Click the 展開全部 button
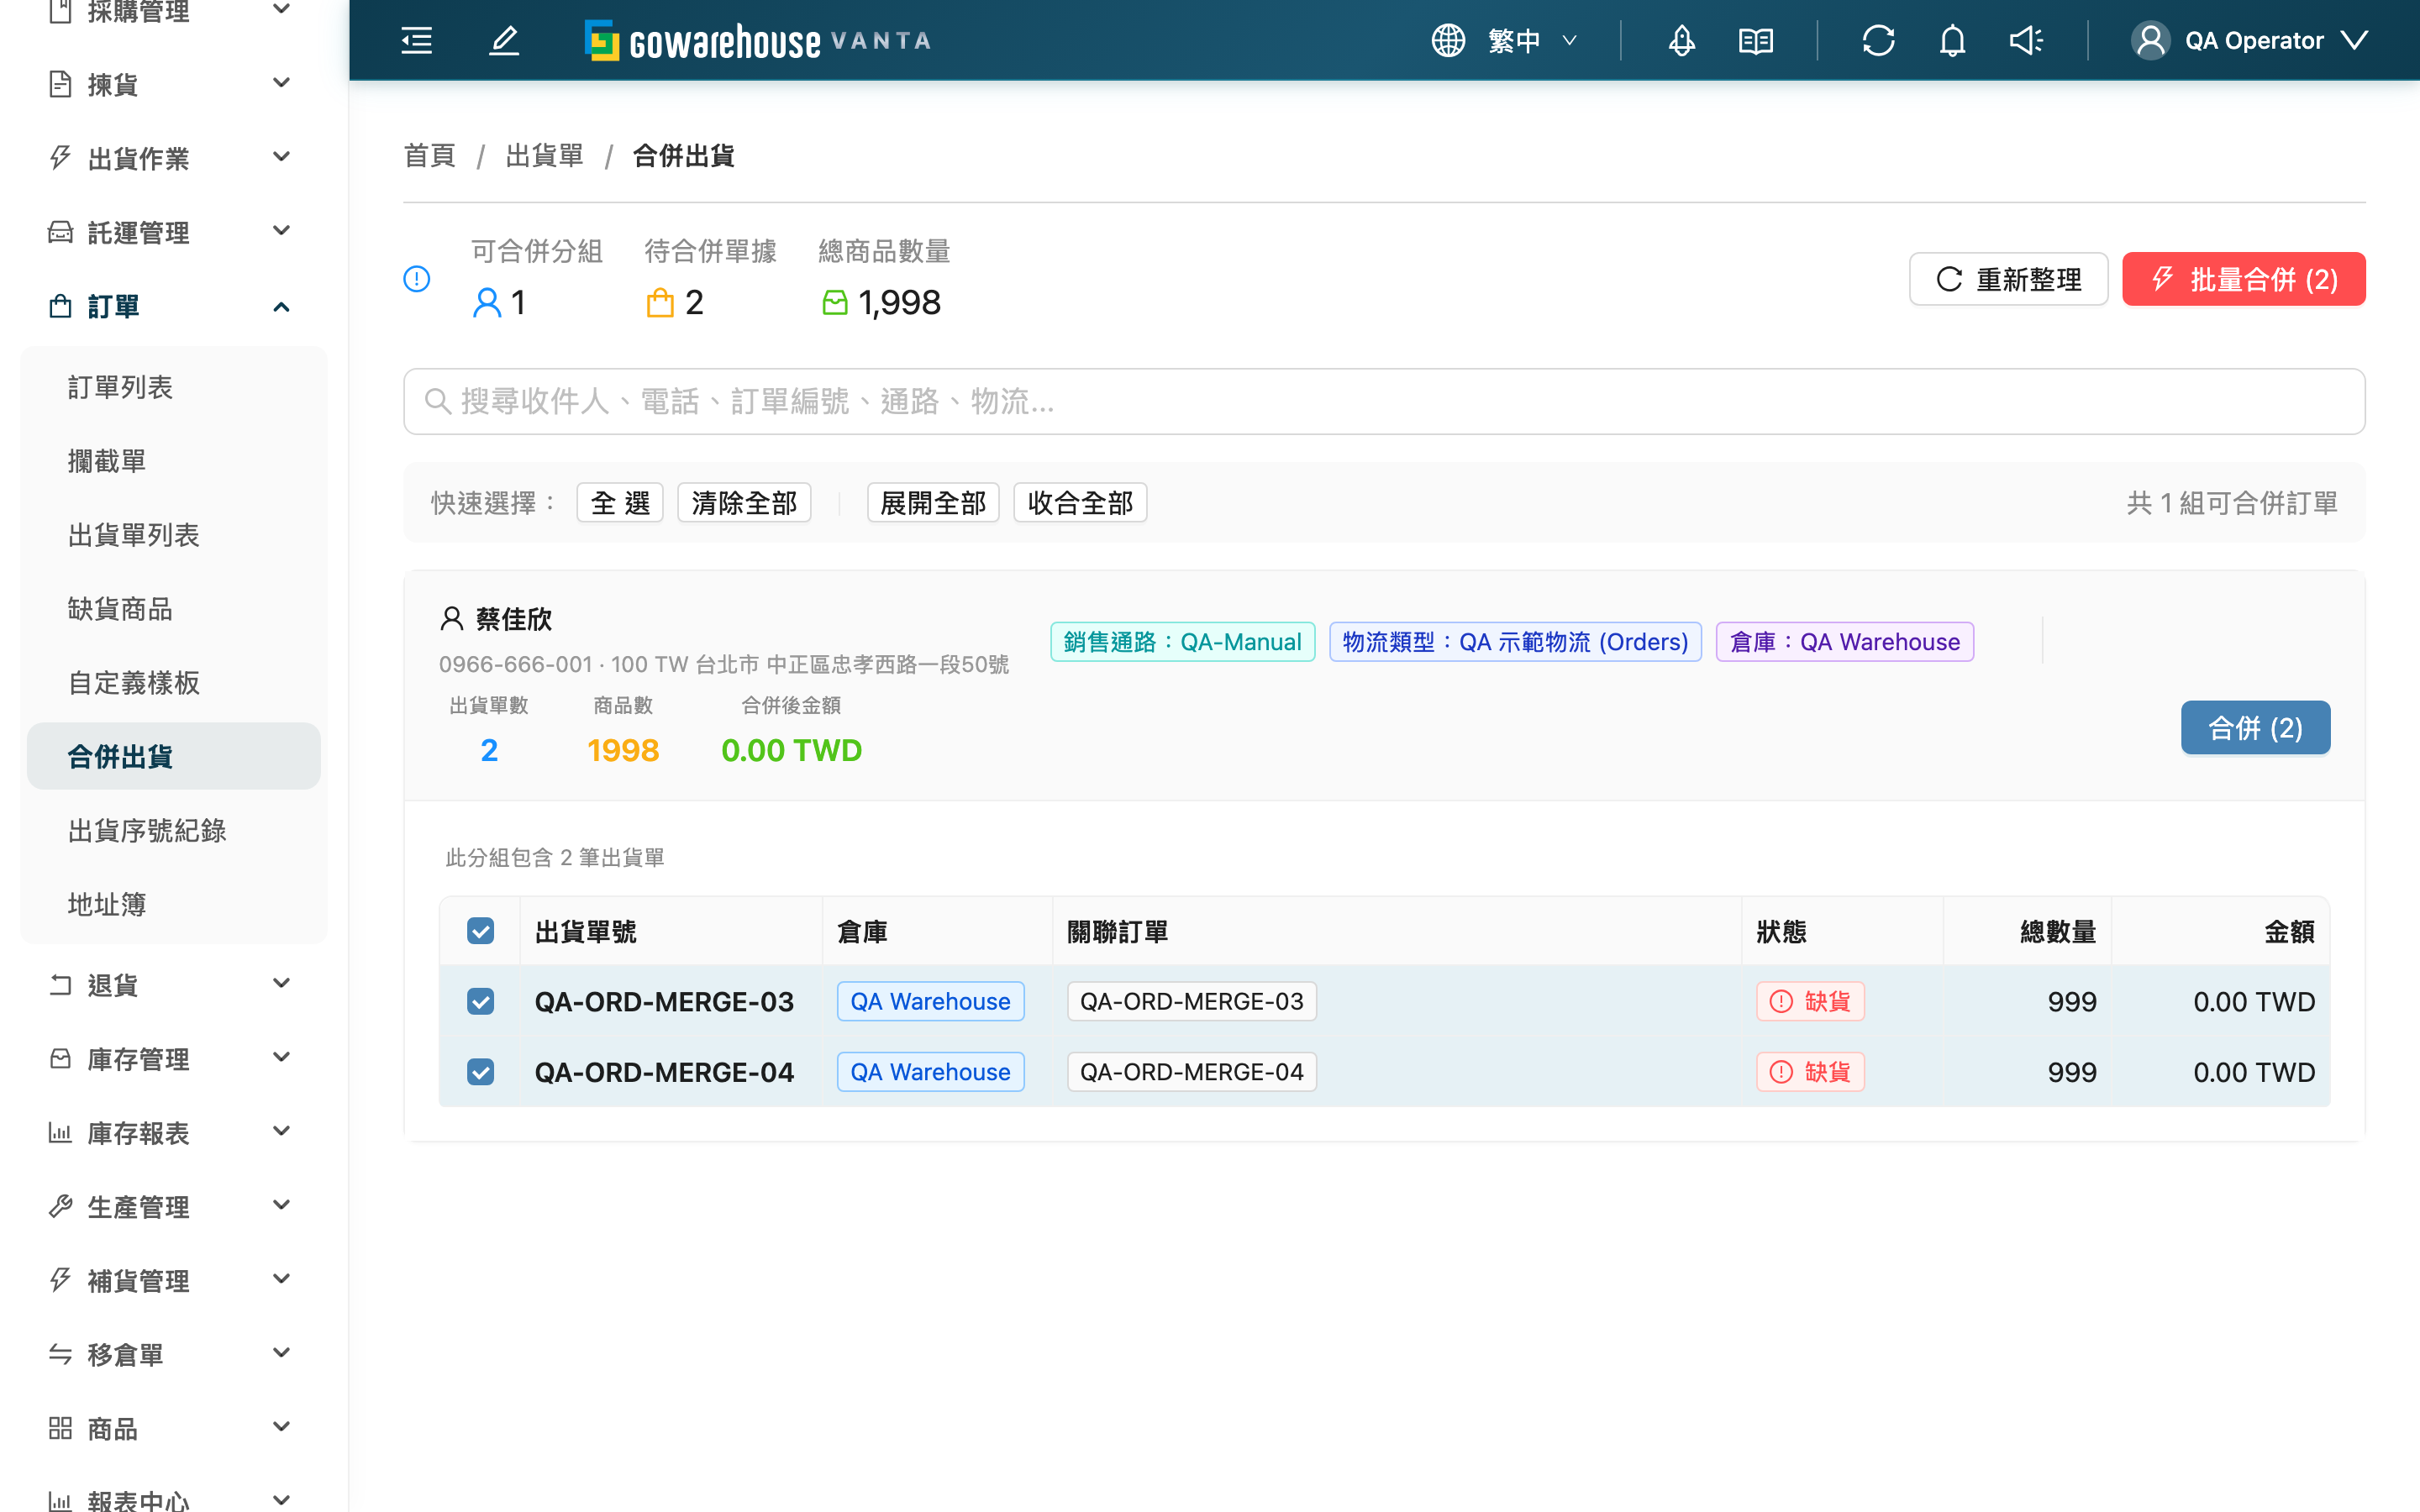 pos(933,502)
